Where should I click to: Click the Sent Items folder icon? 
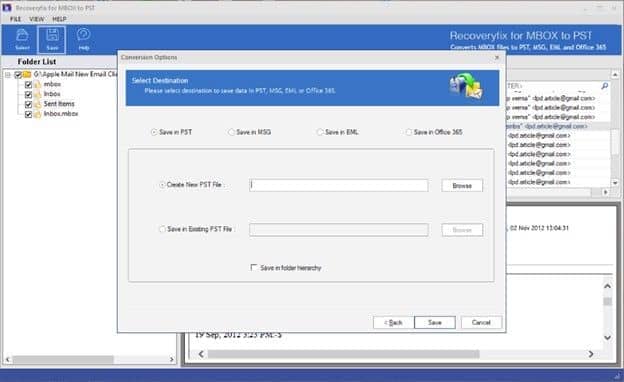(x=37, y=104)
